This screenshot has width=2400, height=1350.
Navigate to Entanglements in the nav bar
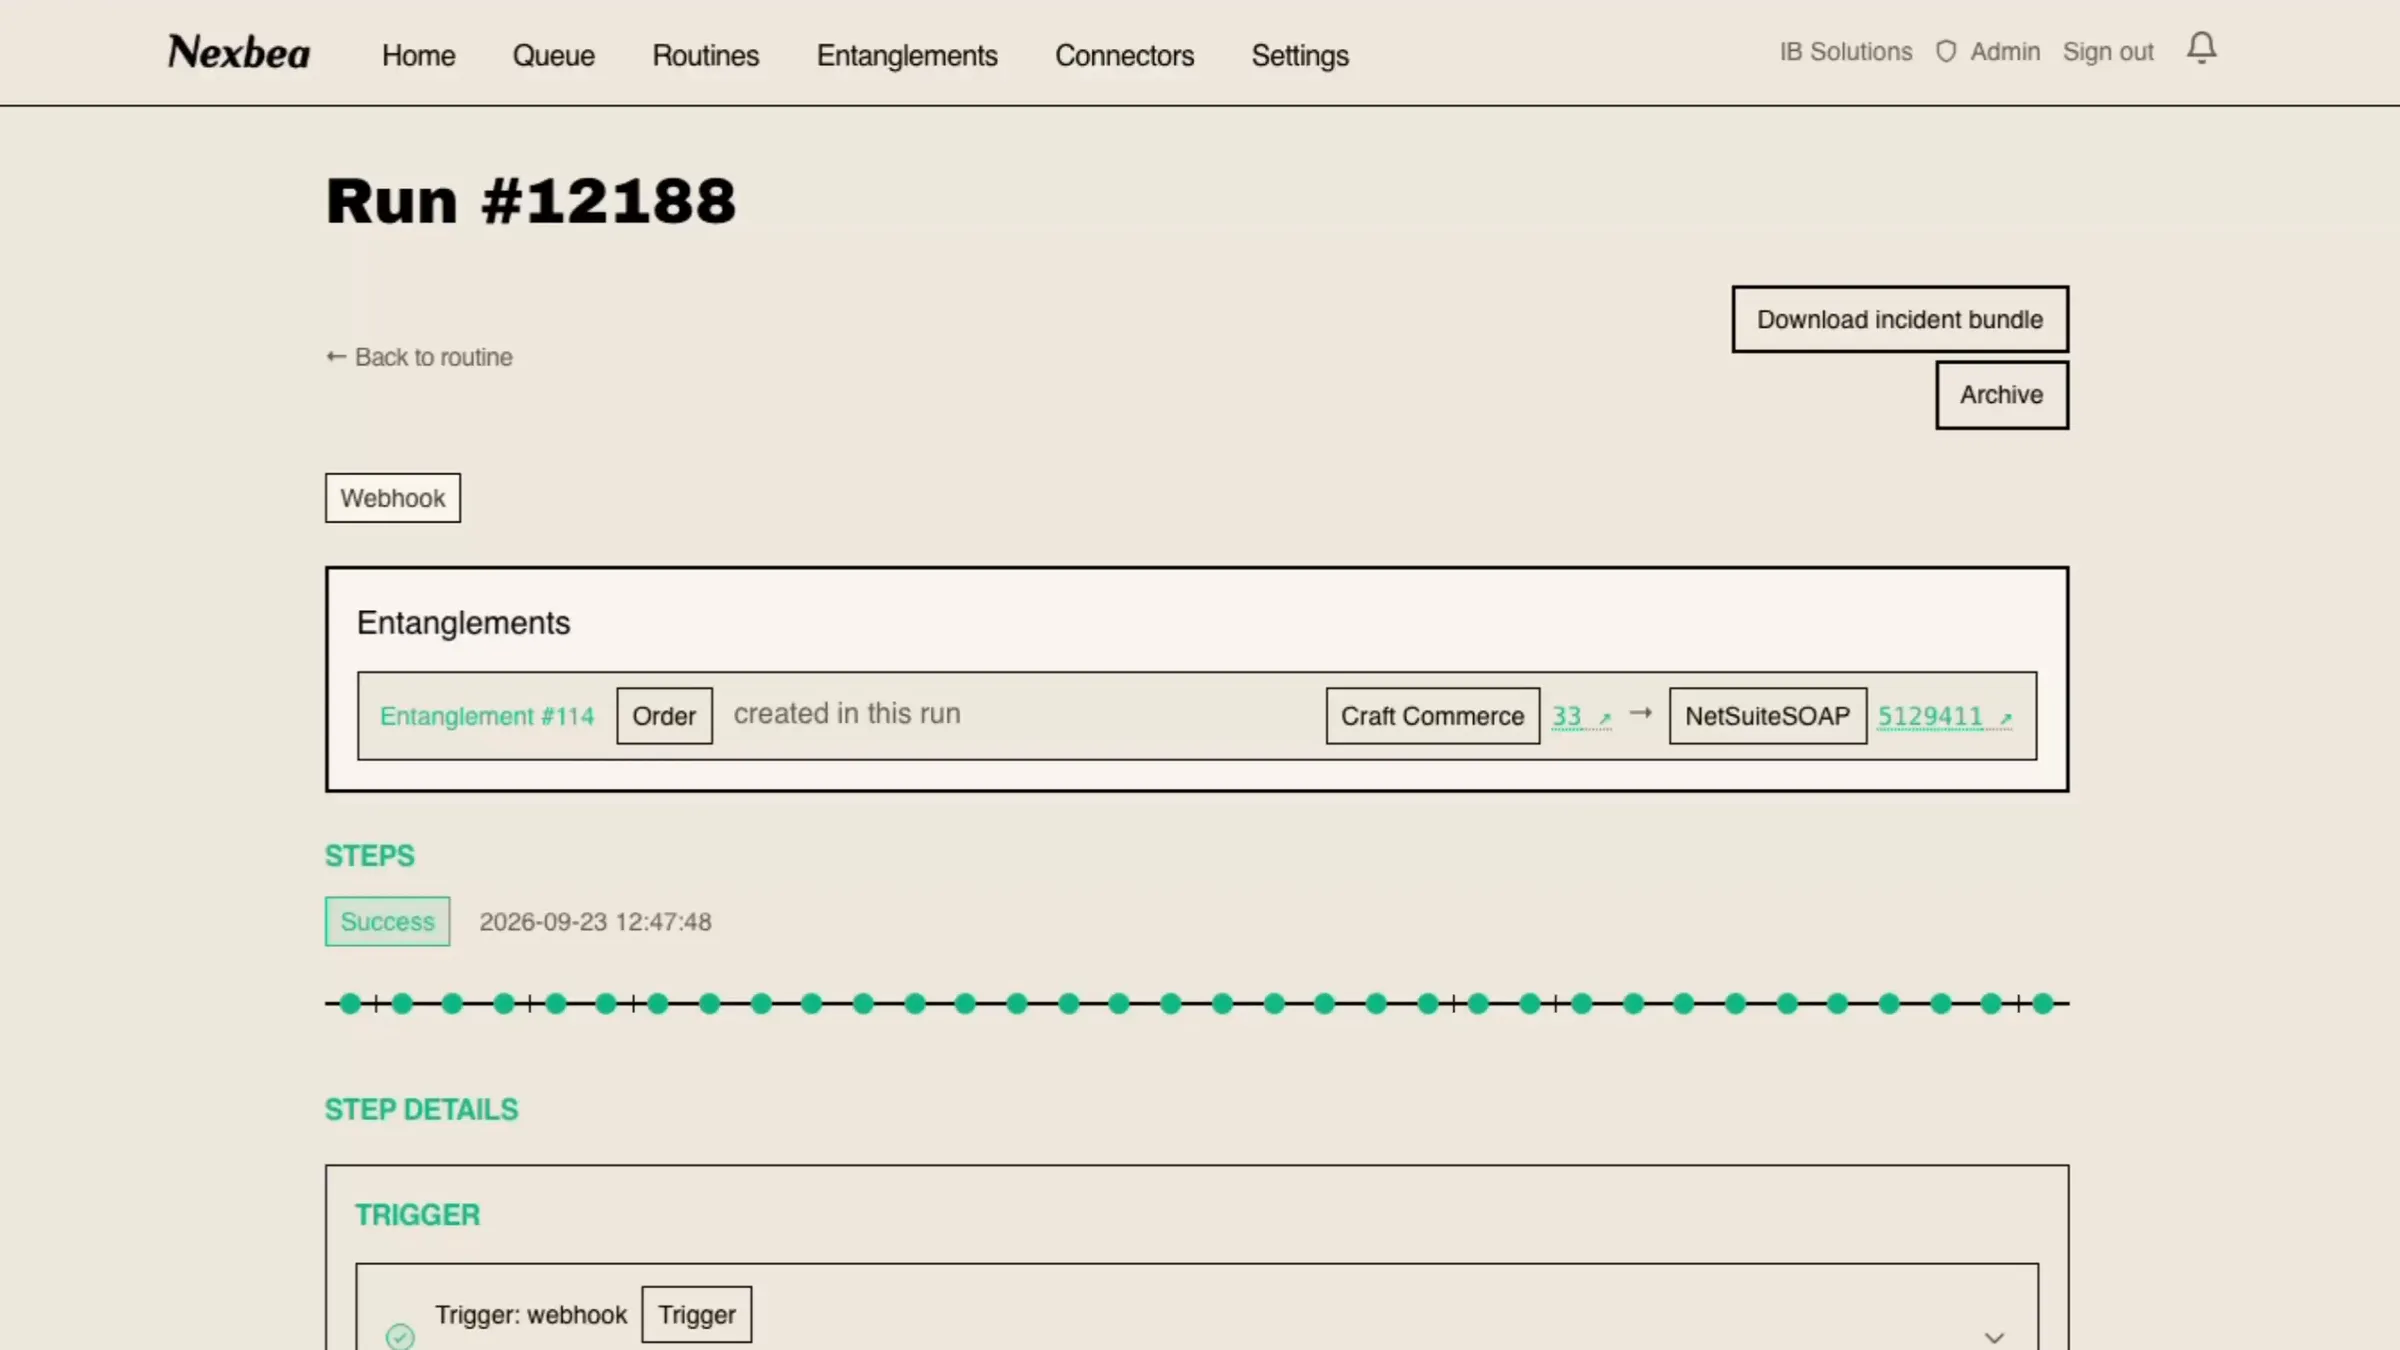coord(907,55)
